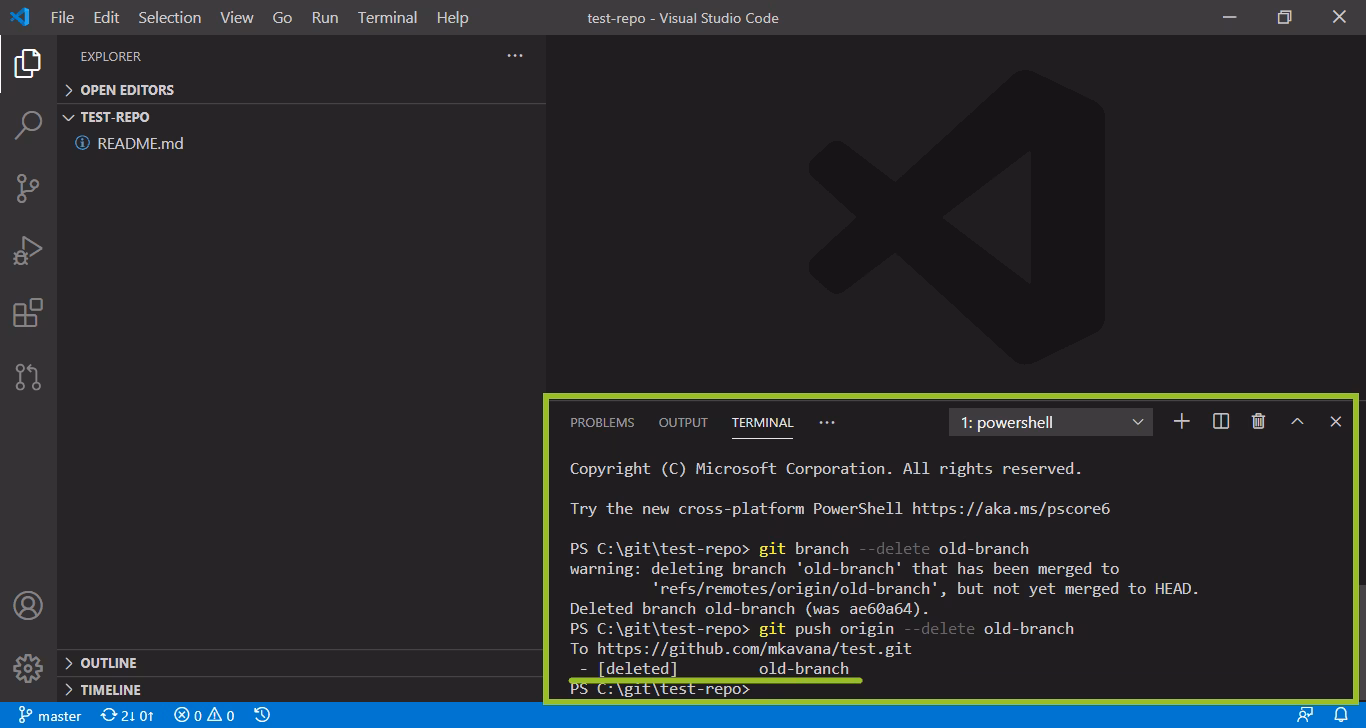The width and height of the screenshot is (1366, 728).
Task: Open the Run menu
Action: pos(325,18)
